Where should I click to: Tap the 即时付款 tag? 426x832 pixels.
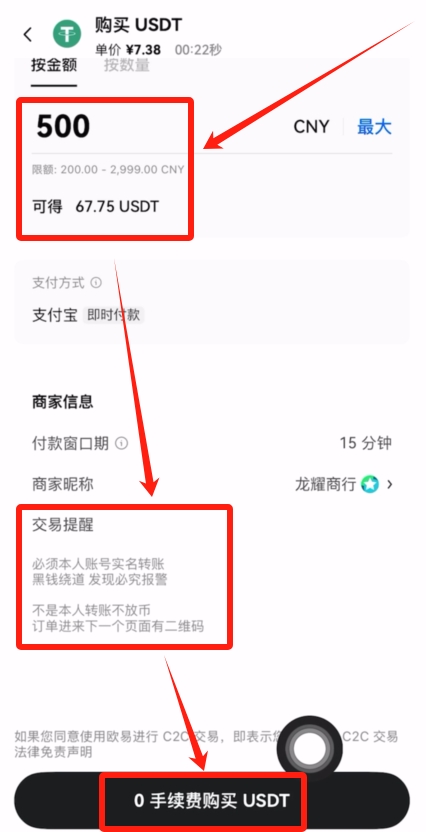(114, 315)
